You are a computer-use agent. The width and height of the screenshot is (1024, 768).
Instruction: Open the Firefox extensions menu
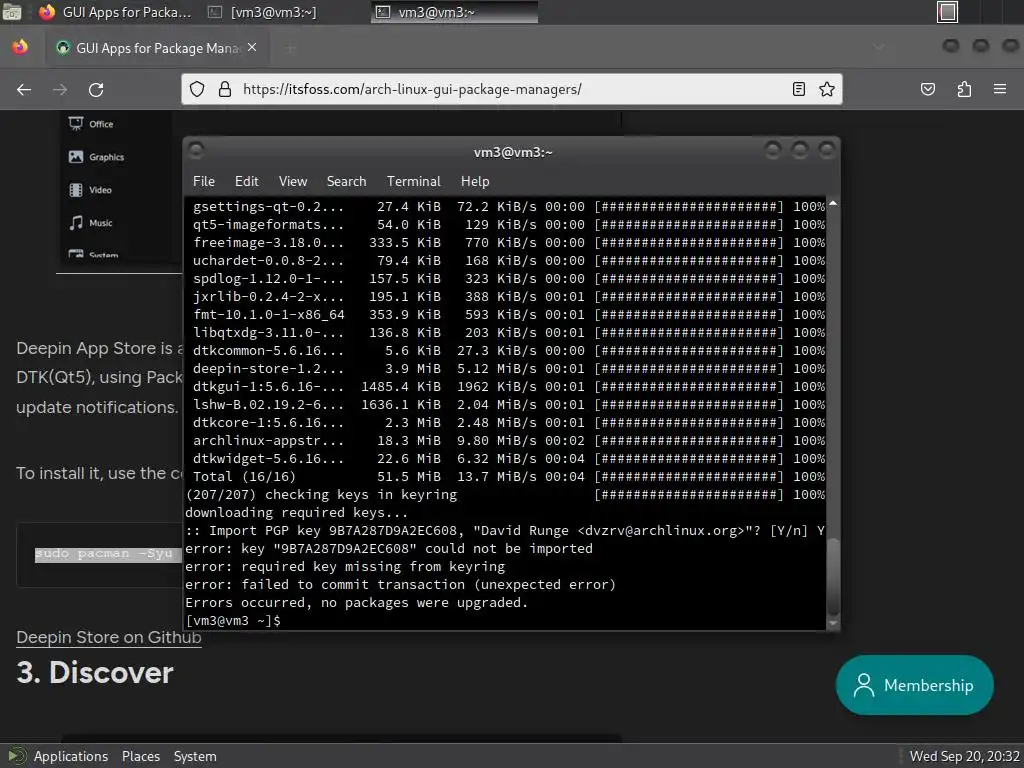click(x=964, y=89)
